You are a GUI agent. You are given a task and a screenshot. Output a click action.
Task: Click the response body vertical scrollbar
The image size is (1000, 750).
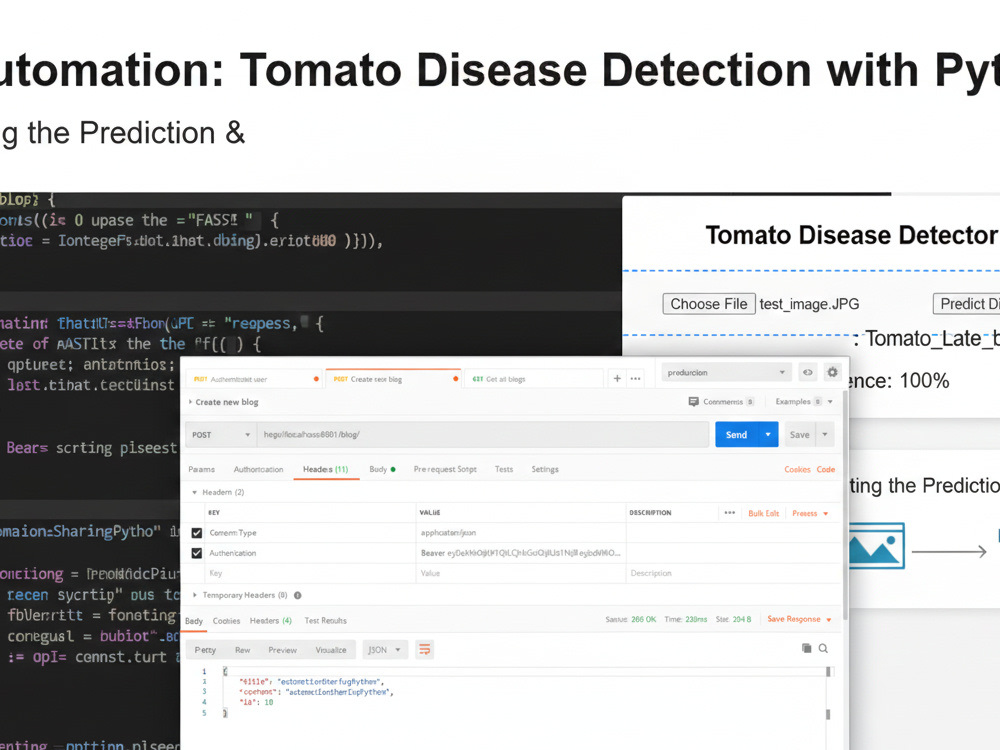point(828,693)
